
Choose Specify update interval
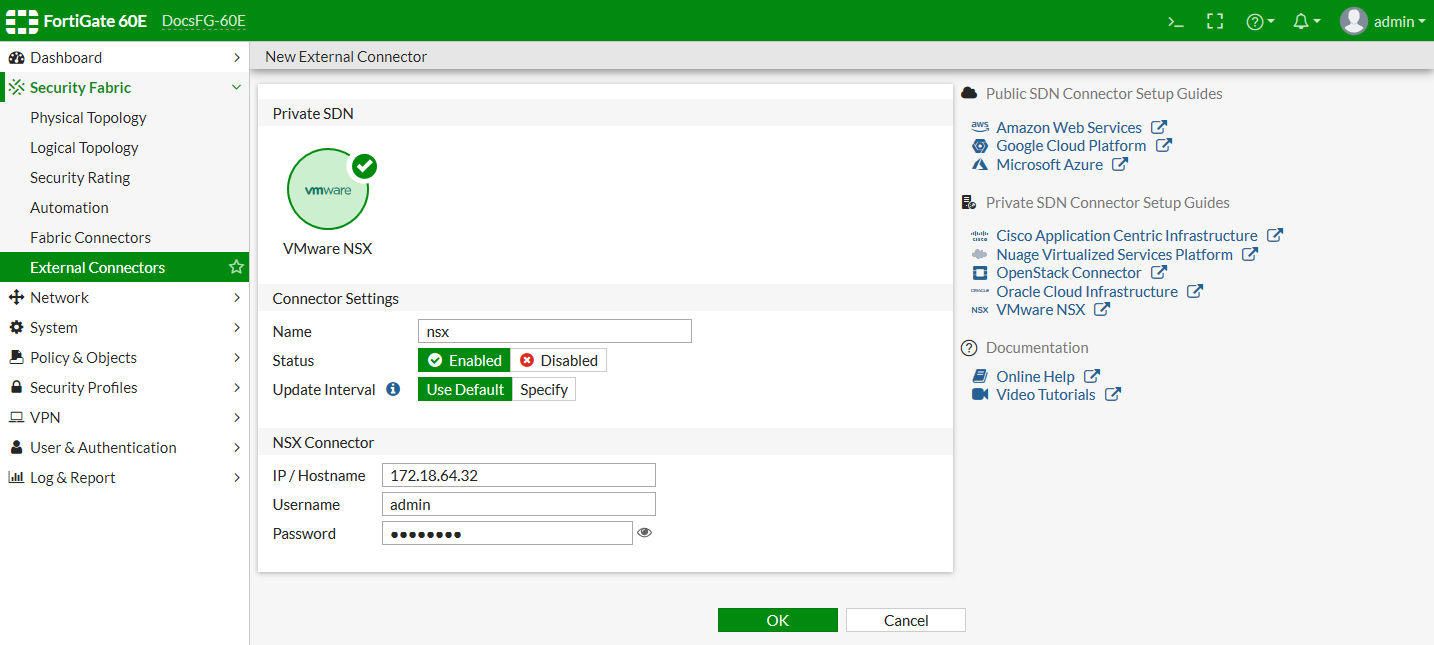544,389
